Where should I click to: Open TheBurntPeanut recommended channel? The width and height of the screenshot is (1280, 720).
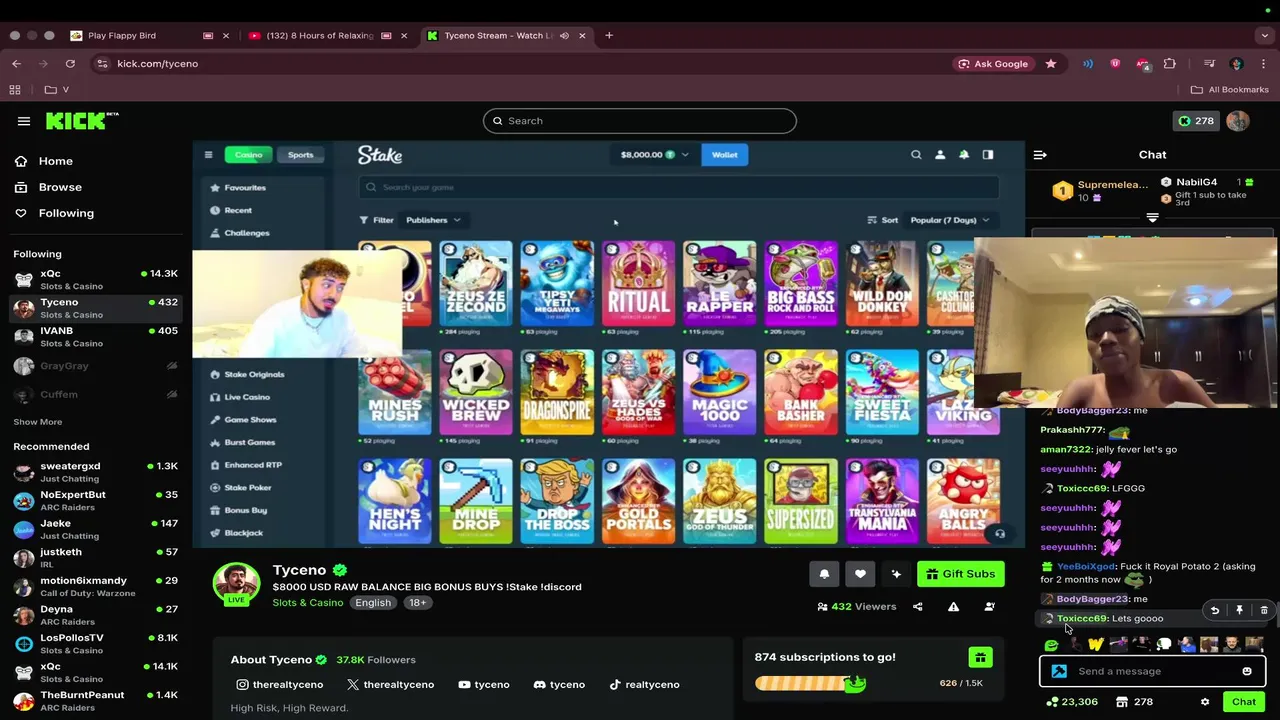95,700
